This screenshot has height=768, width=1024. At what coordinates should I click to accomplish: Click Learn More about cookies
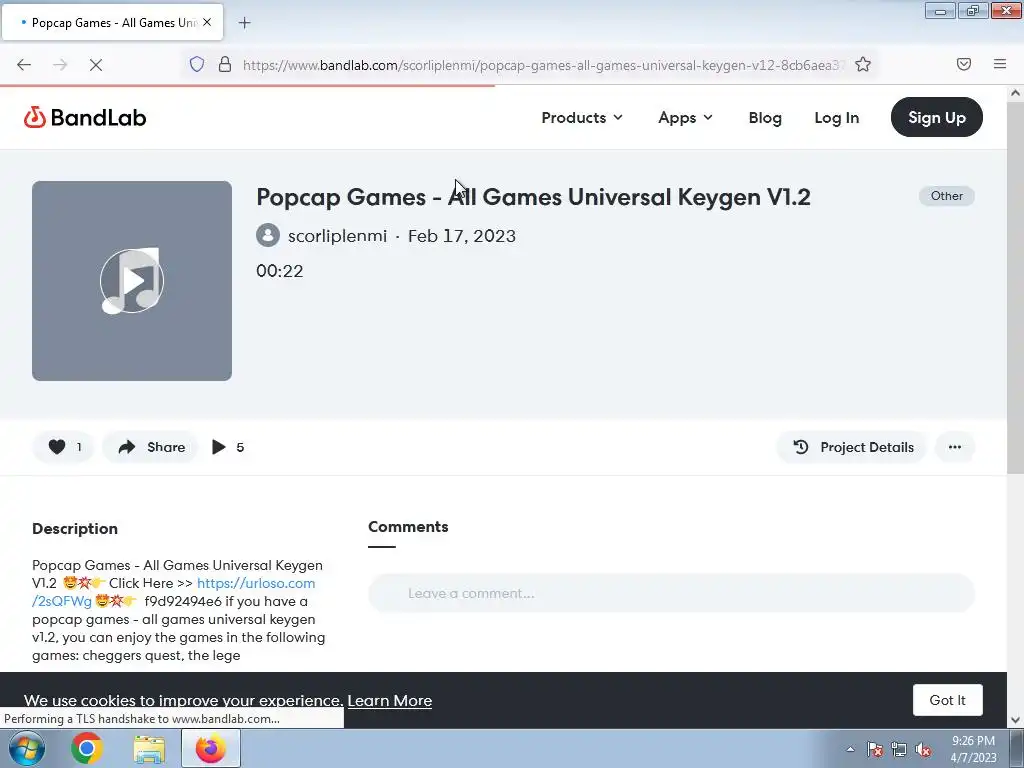(x=389, y=701)
